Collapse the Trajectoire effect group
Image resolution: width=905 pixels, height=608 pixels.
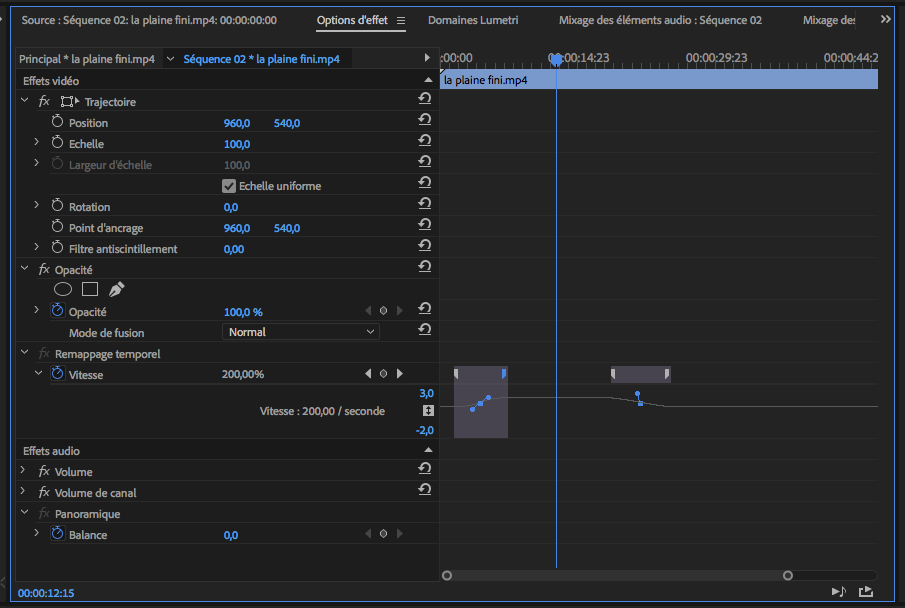tap(24, 100)
